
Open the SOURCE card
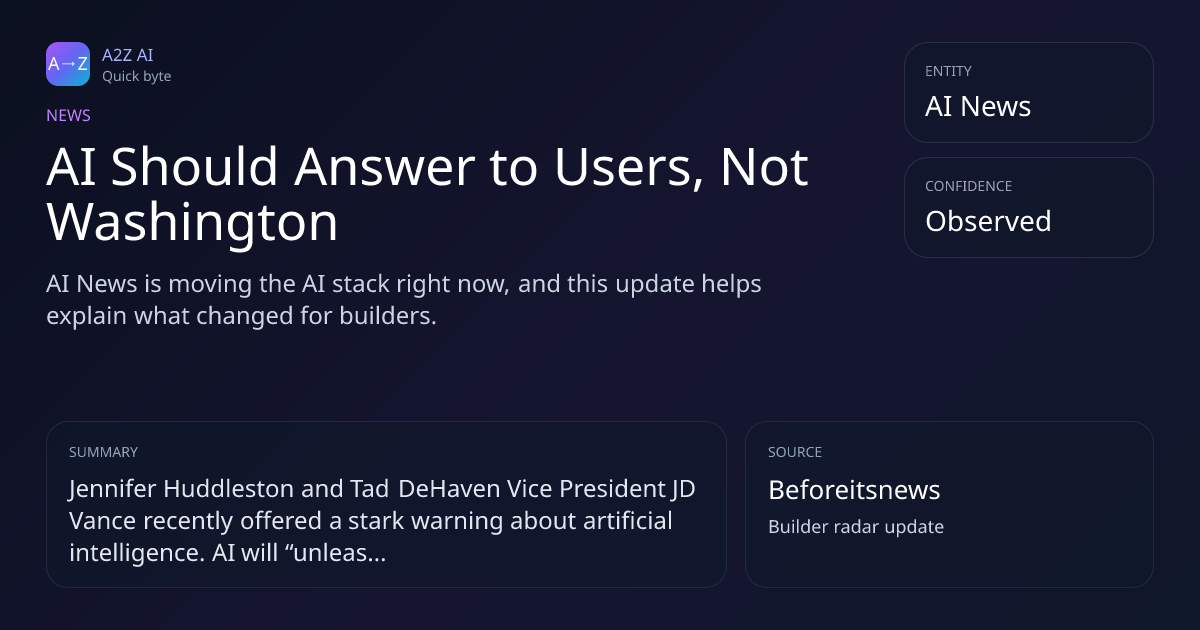coord(948,504)
